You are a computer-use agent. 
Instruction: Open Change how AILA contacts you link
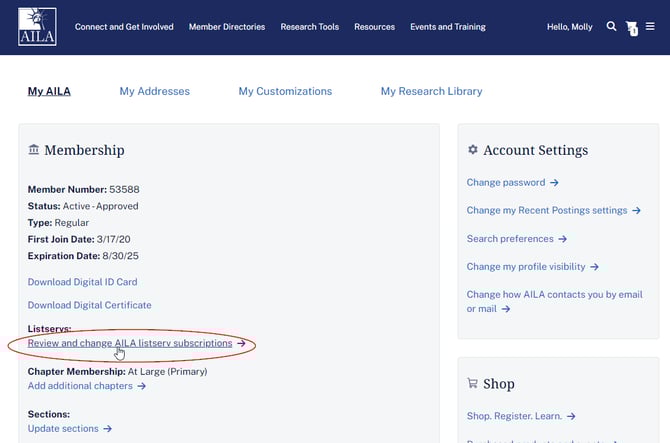pos(555,302)
